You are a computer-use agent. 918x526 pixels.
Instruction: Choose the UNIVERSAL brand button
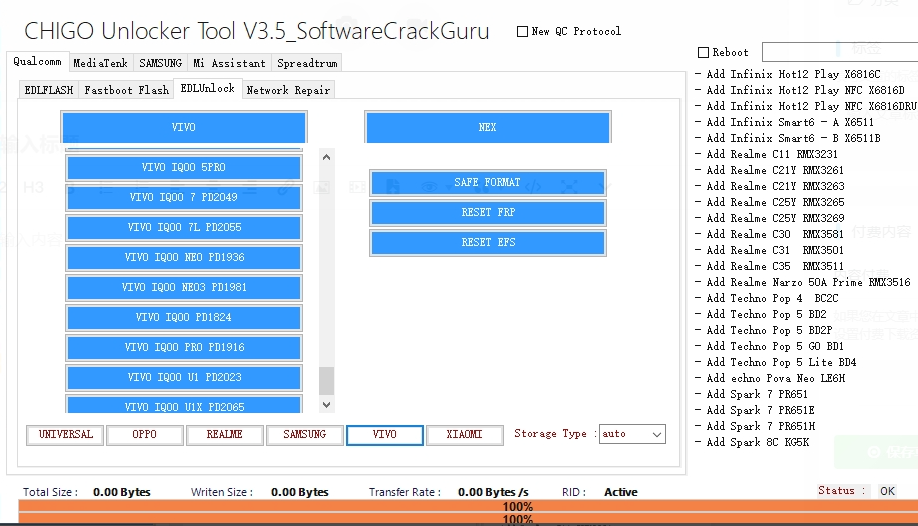click(65, 435)
